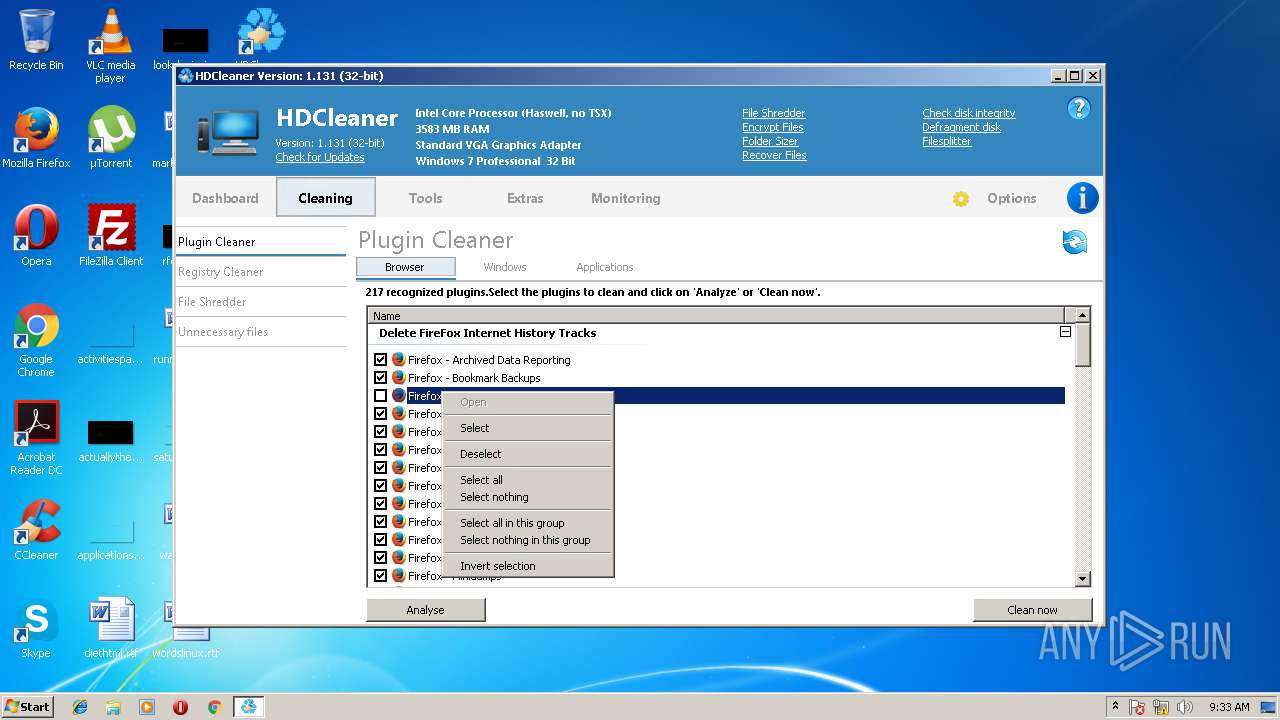Open Acrobat Reader DC desktop shortcut

[x=36, y=439]
